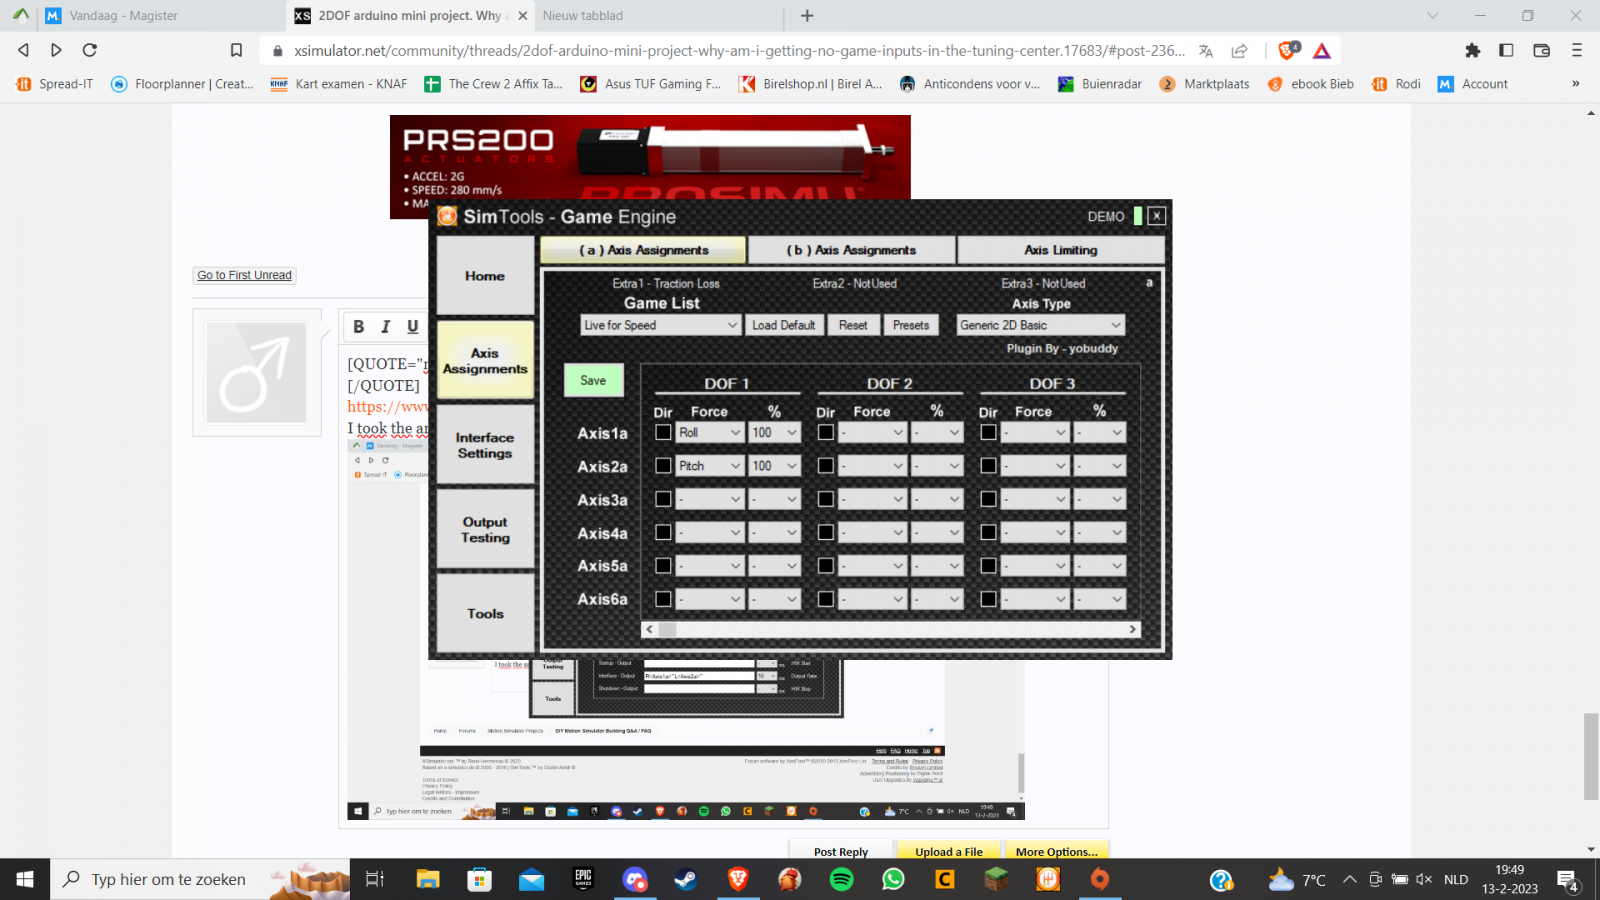
Task: Open the Brave wallet icon
Action: click(x=1541, y=50)
